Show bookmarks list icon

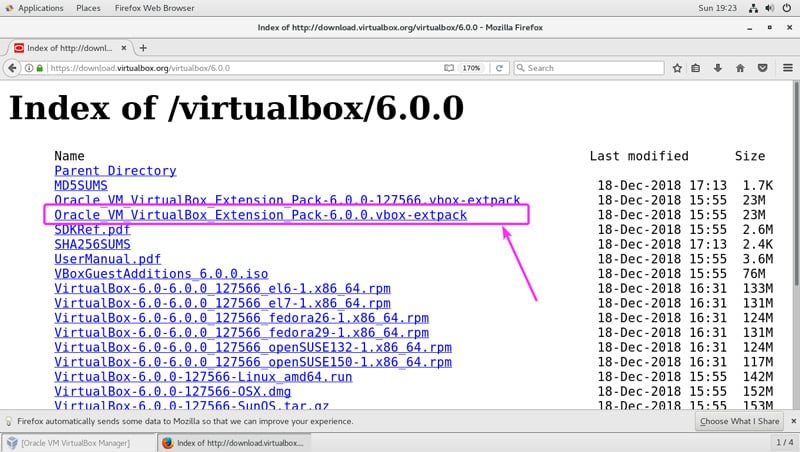point(696,68)
